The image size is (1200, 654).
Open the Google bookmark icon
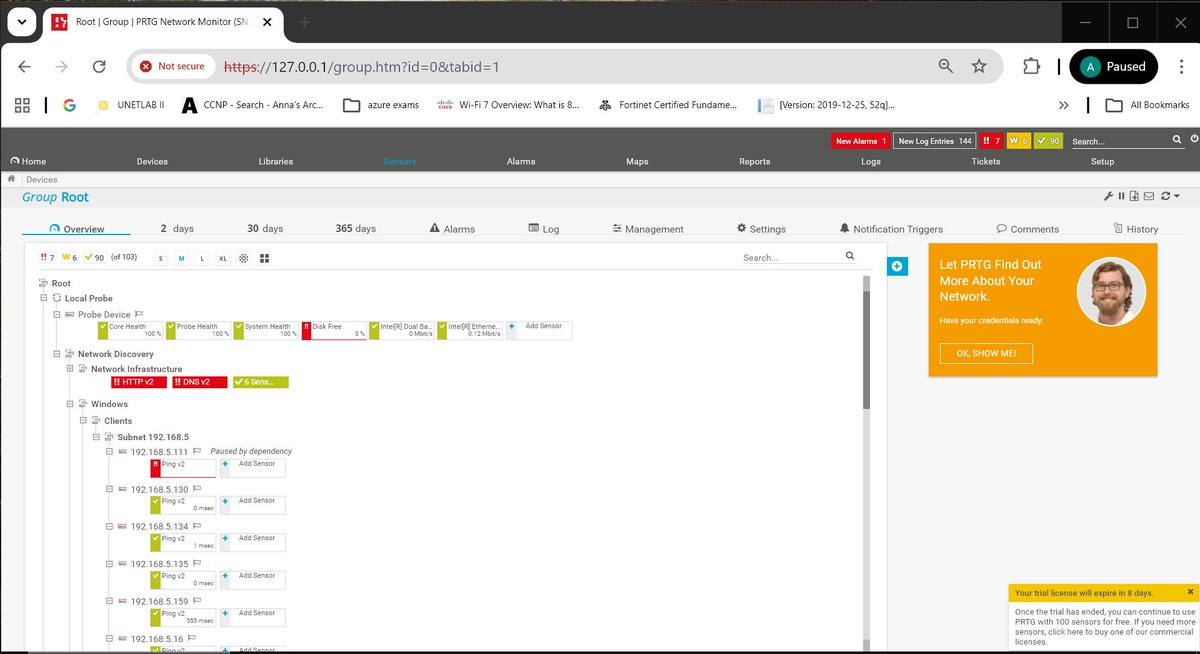pos(69,105)
